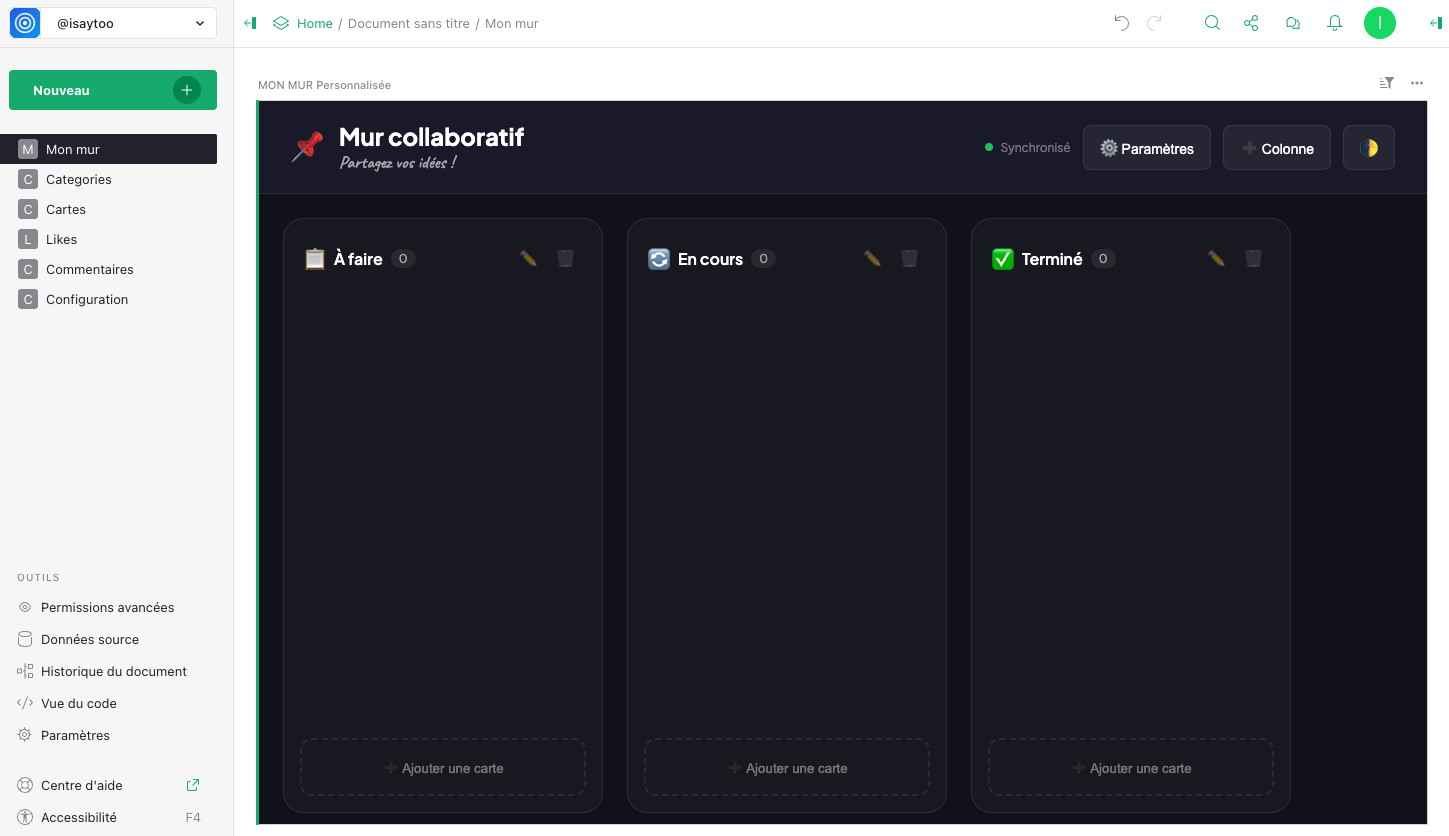This screenshot has height=836, width=1449.
Task: Open the widget three-dots menu
Action: [1417, 83]
